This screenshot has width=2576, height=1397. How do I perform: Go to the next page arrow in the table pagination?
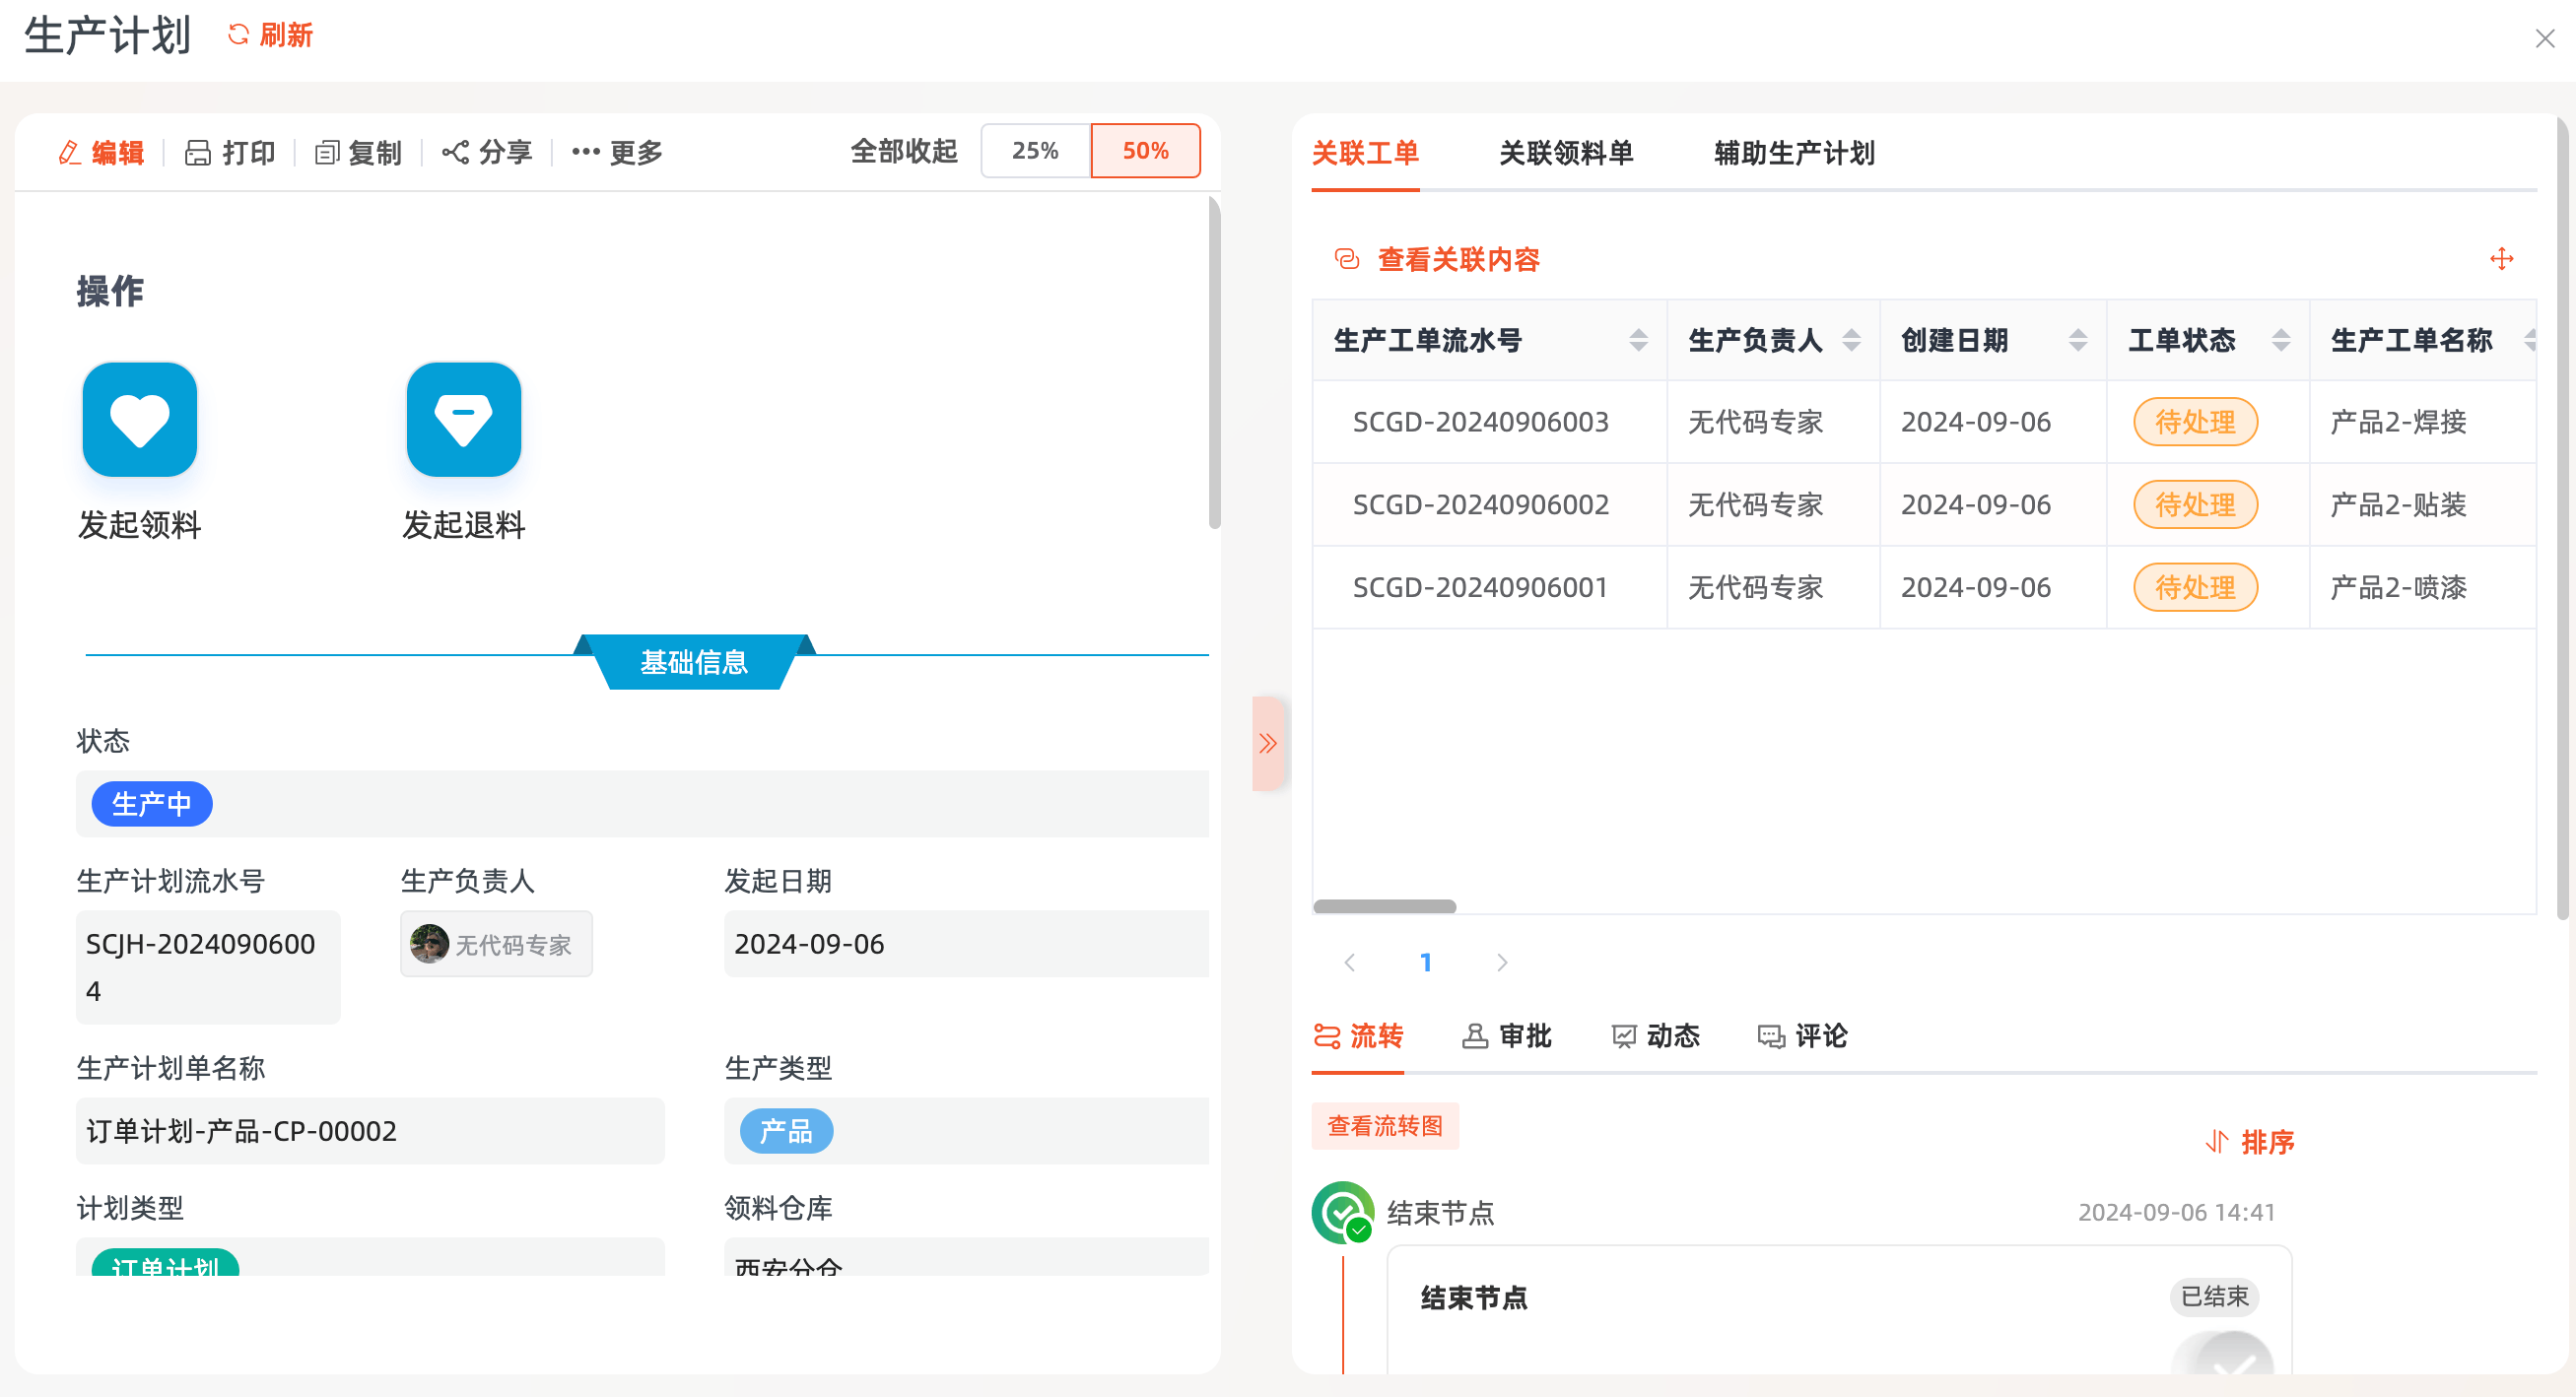(1501, 962)
